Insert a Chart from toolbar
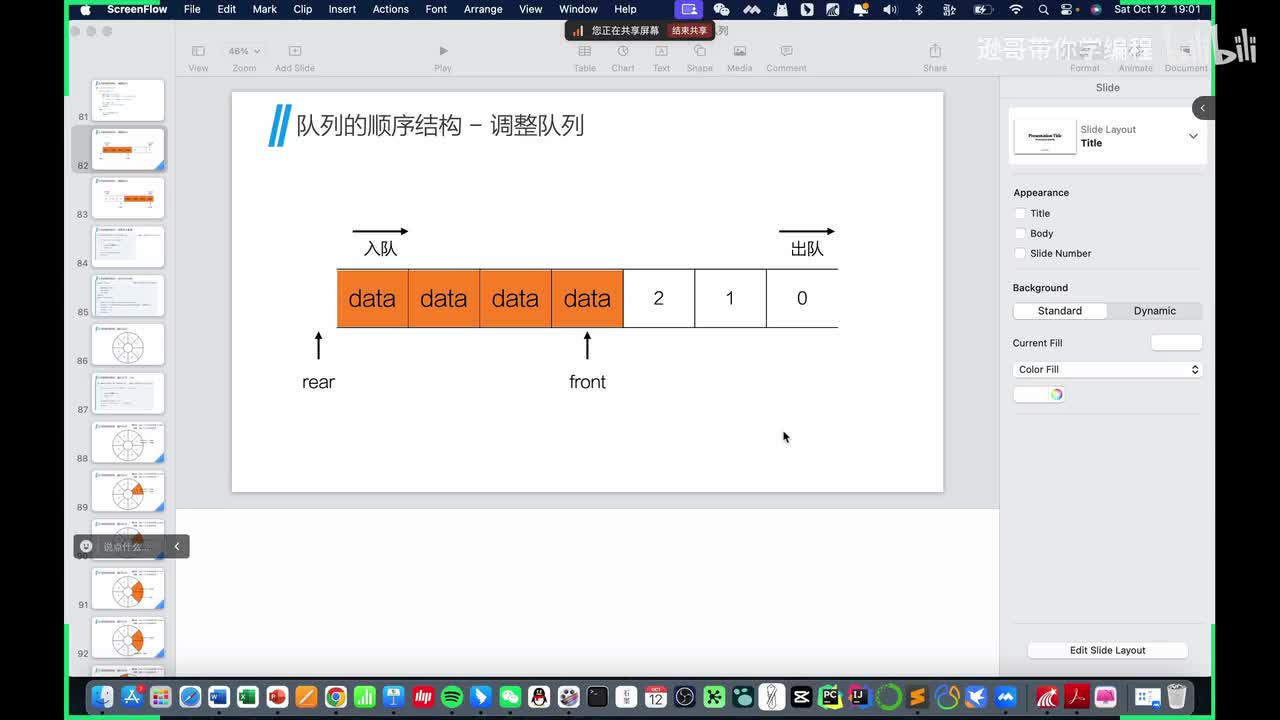1280x720 pixels. pyautogui.click(x=623, y=58)
